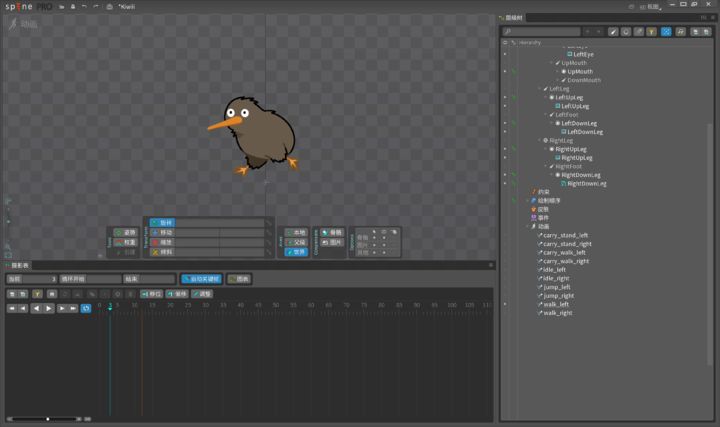
Task: Collapse the RightLeg bone node
Action: point(539,140)
